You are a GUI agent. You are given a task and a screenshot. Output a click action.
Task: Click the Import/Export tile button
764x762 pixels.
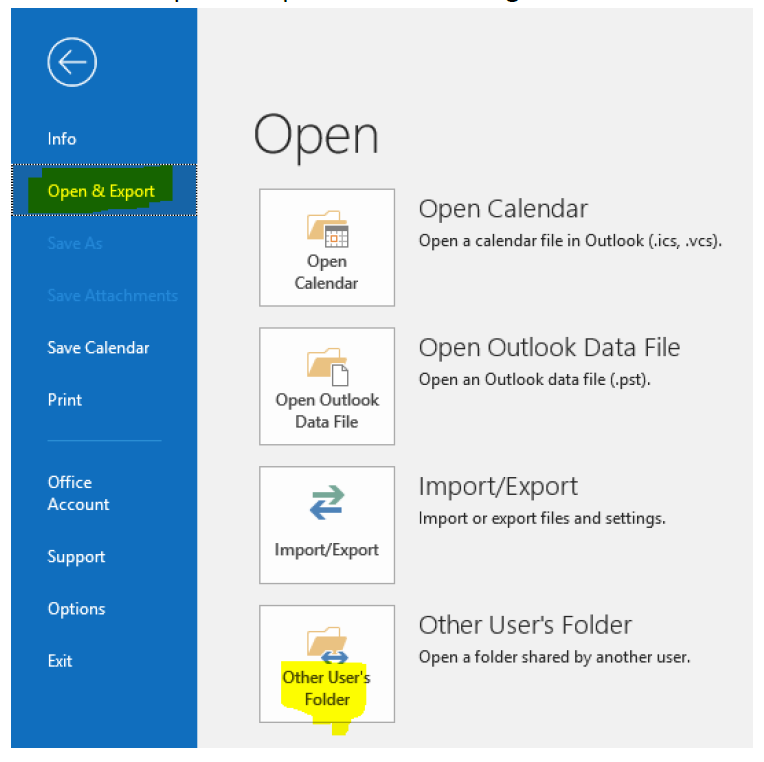327,525
